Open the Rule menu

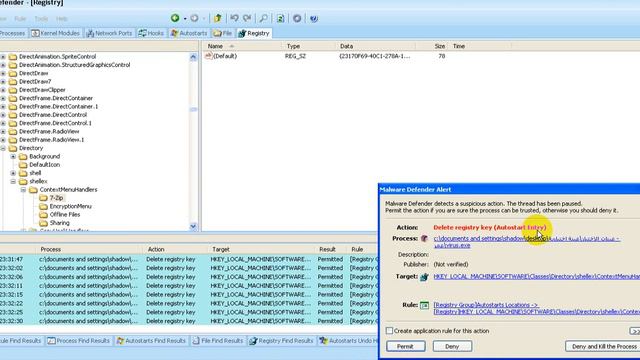point(20,19)
